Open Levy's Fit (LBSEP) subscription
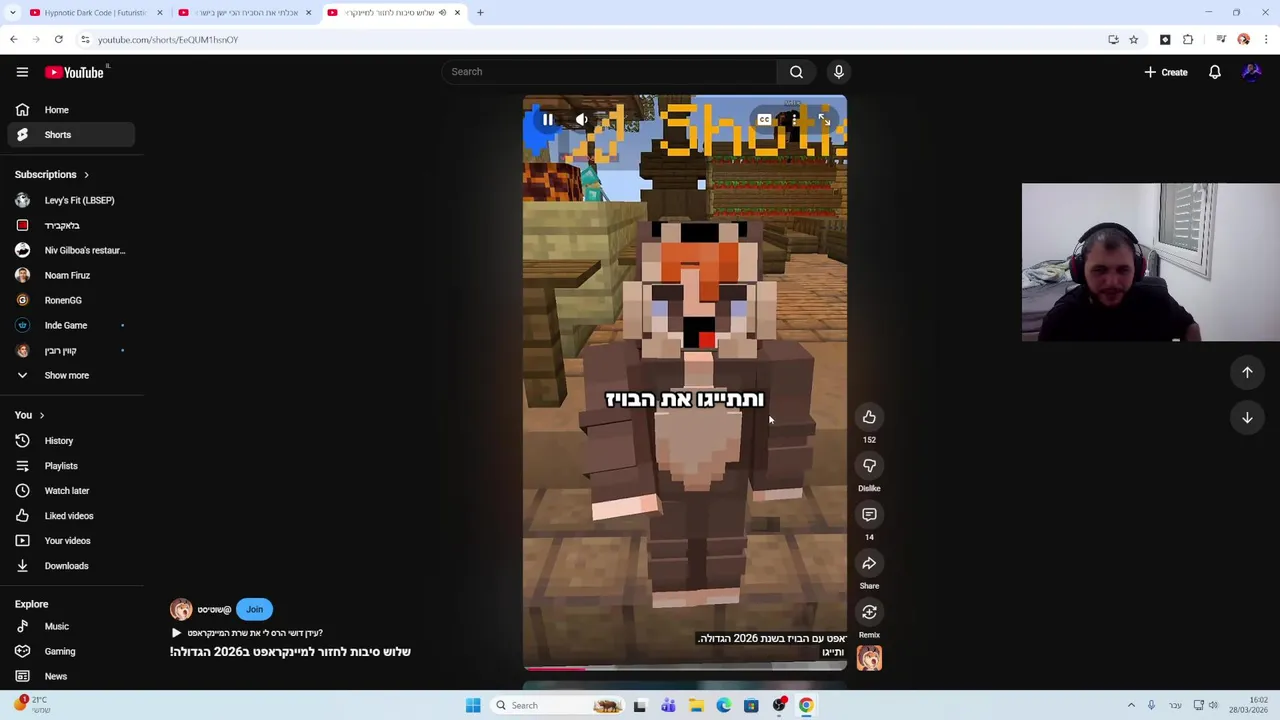The height and width of the screenshot is (720, 1280). pyautogui.click(x=70, y=200)
